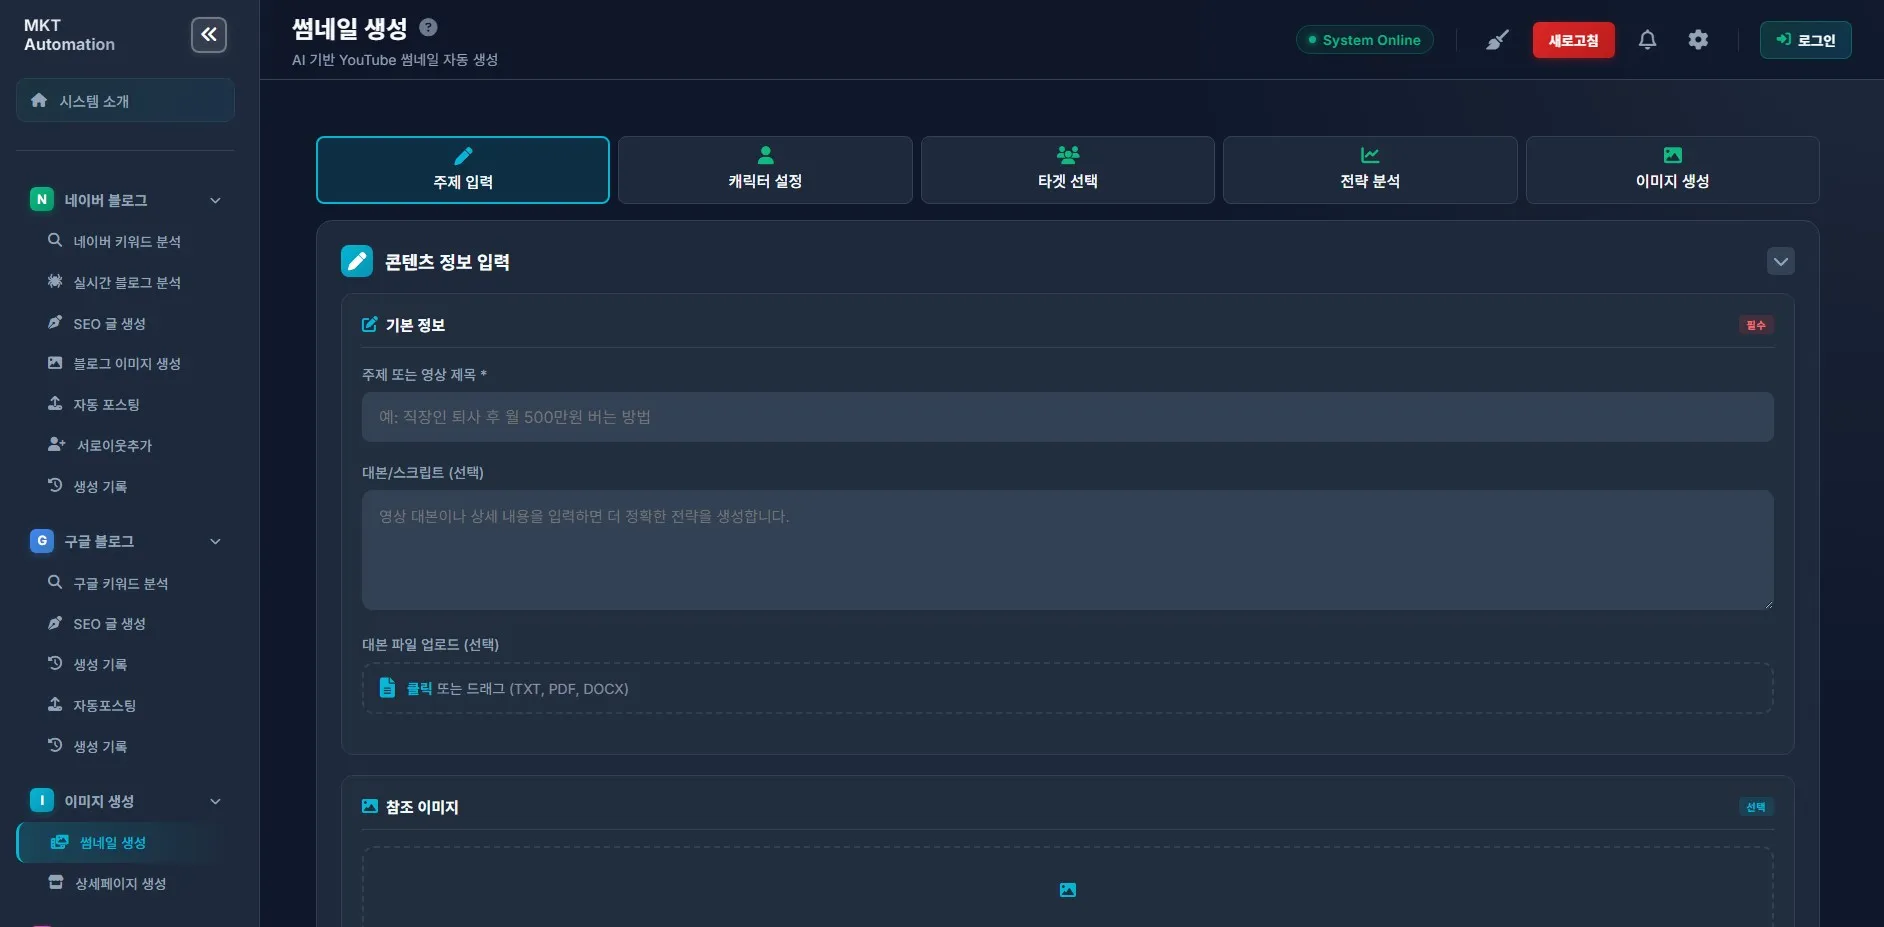The width and height of the screenshot is (1884, 927).
Task: Click 상세페이지 생성 sidebar icon
Action: 56,882
